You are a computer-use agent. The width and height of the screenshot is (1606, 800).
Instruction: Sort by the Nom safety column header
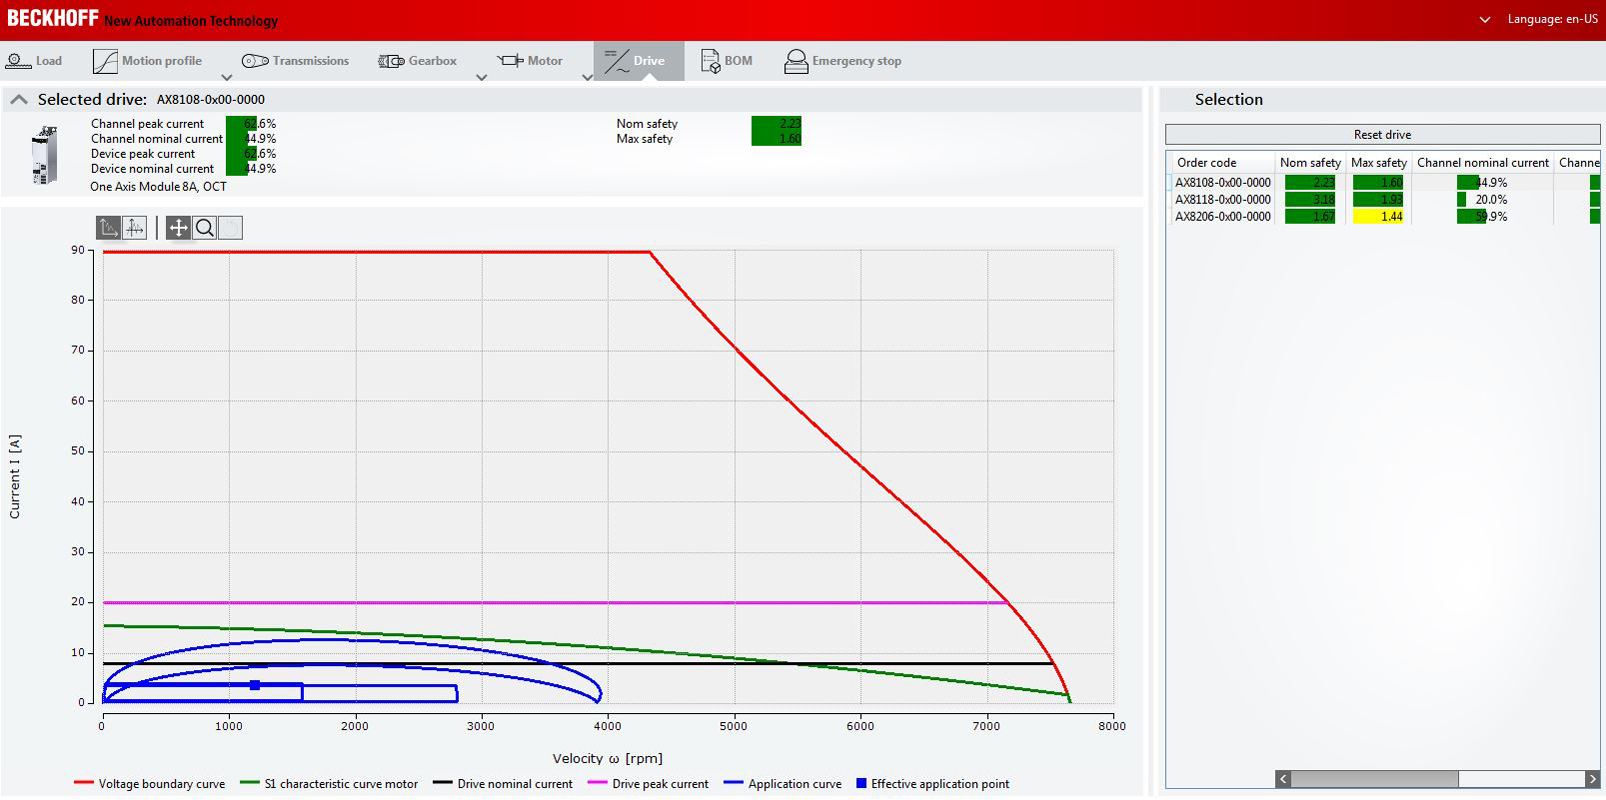[1310, 162]
